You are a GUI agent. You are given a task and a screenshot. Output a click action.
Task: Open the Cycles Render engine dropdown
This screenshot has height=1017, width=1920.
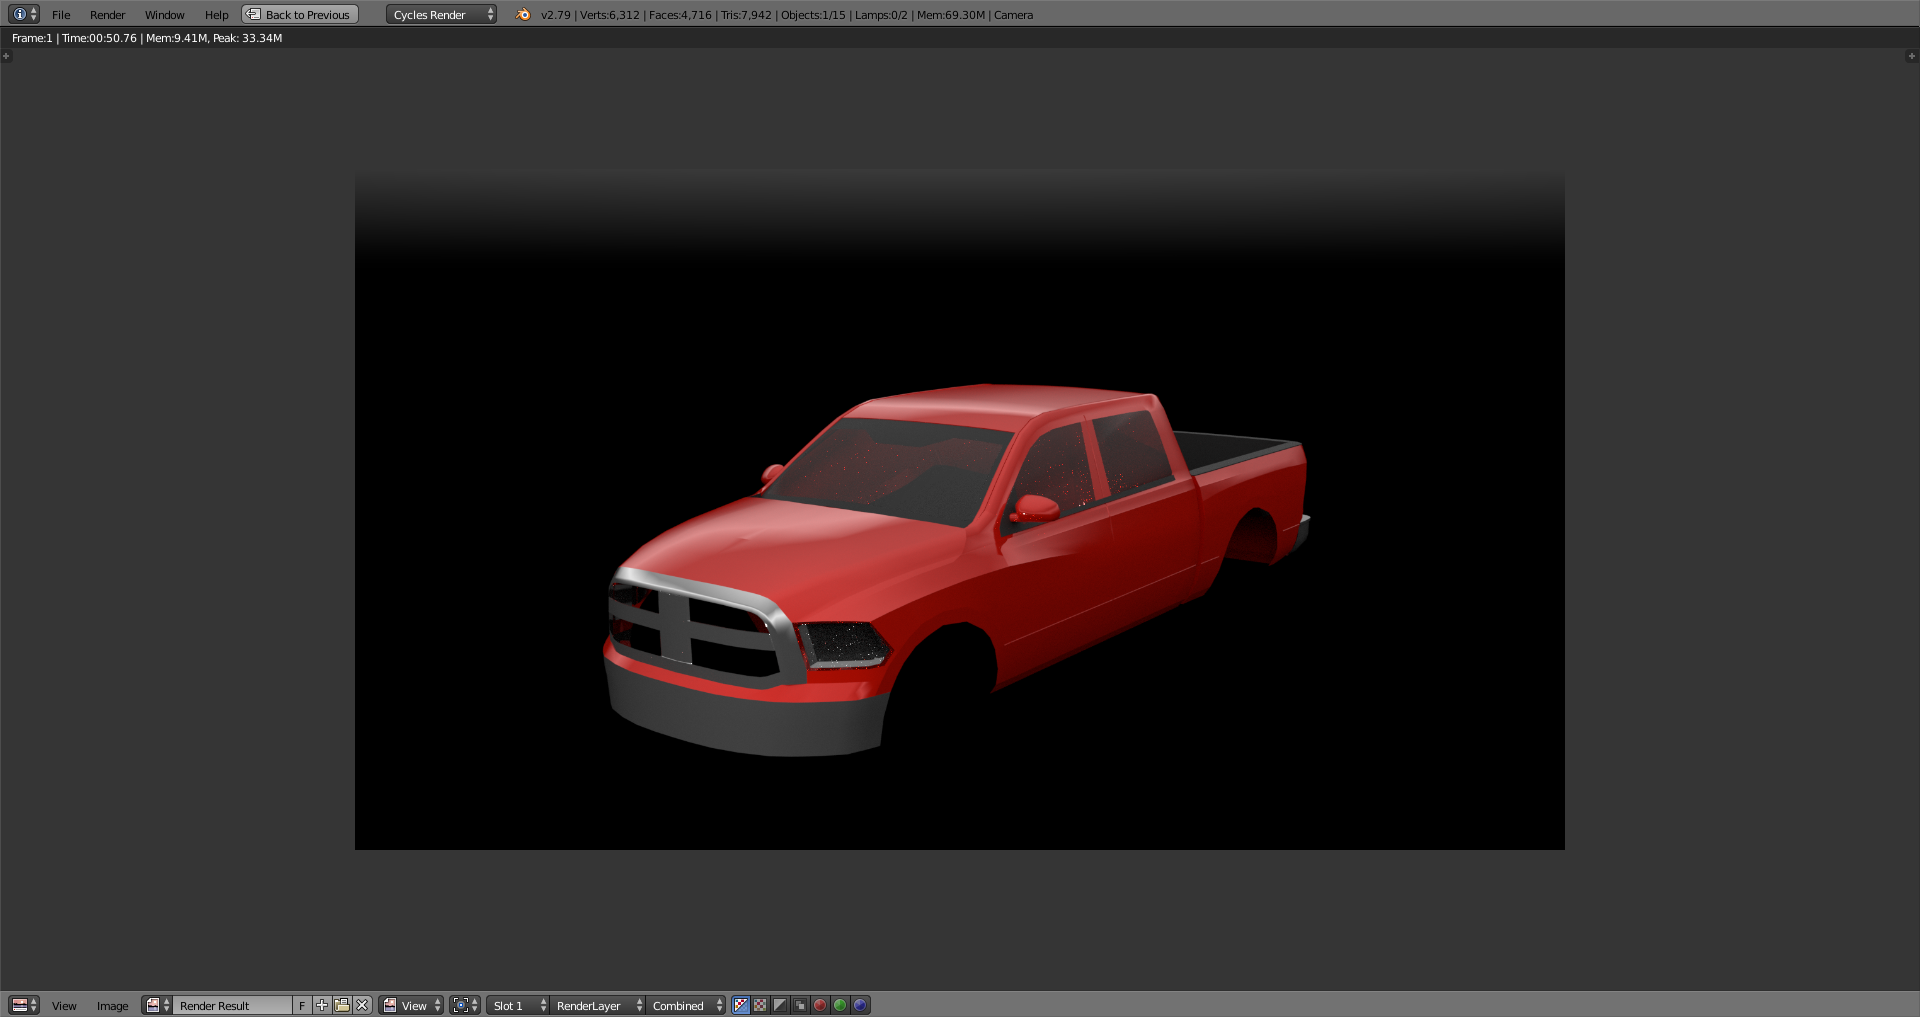click(x=441, y=14)
